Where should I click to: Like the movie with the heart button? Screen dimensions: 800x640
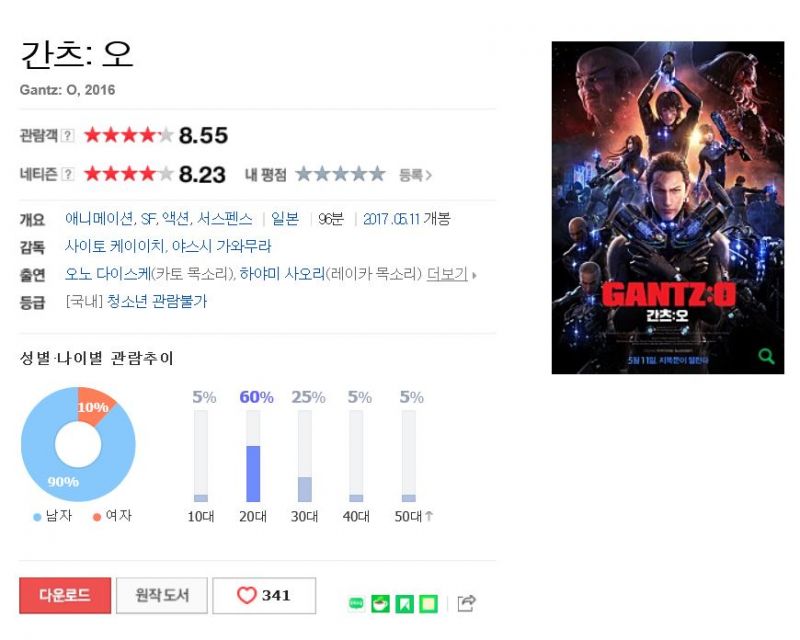(x=264, y=596)
